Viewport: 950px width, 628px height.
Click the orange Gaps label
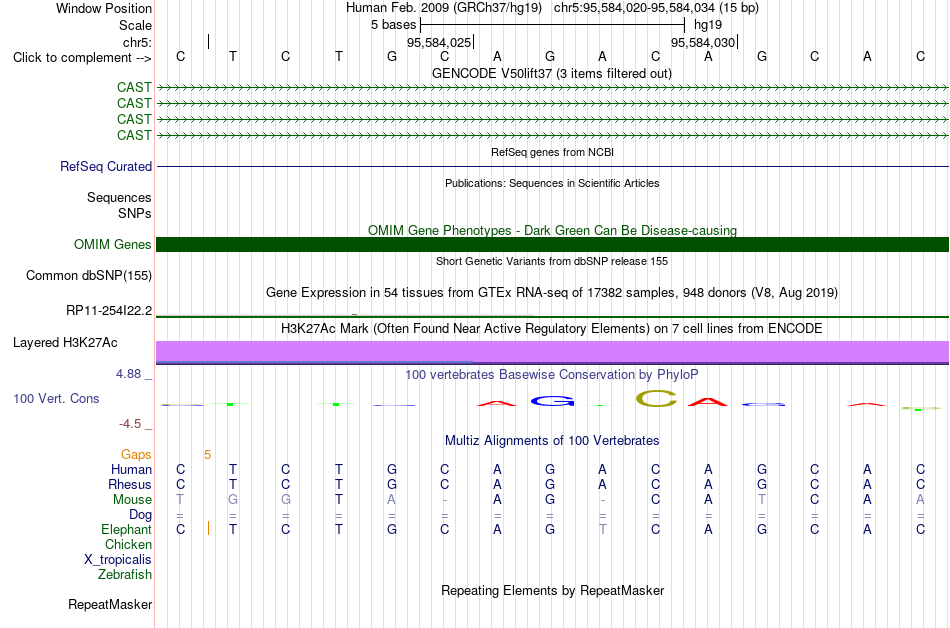[x=136, y=455]
